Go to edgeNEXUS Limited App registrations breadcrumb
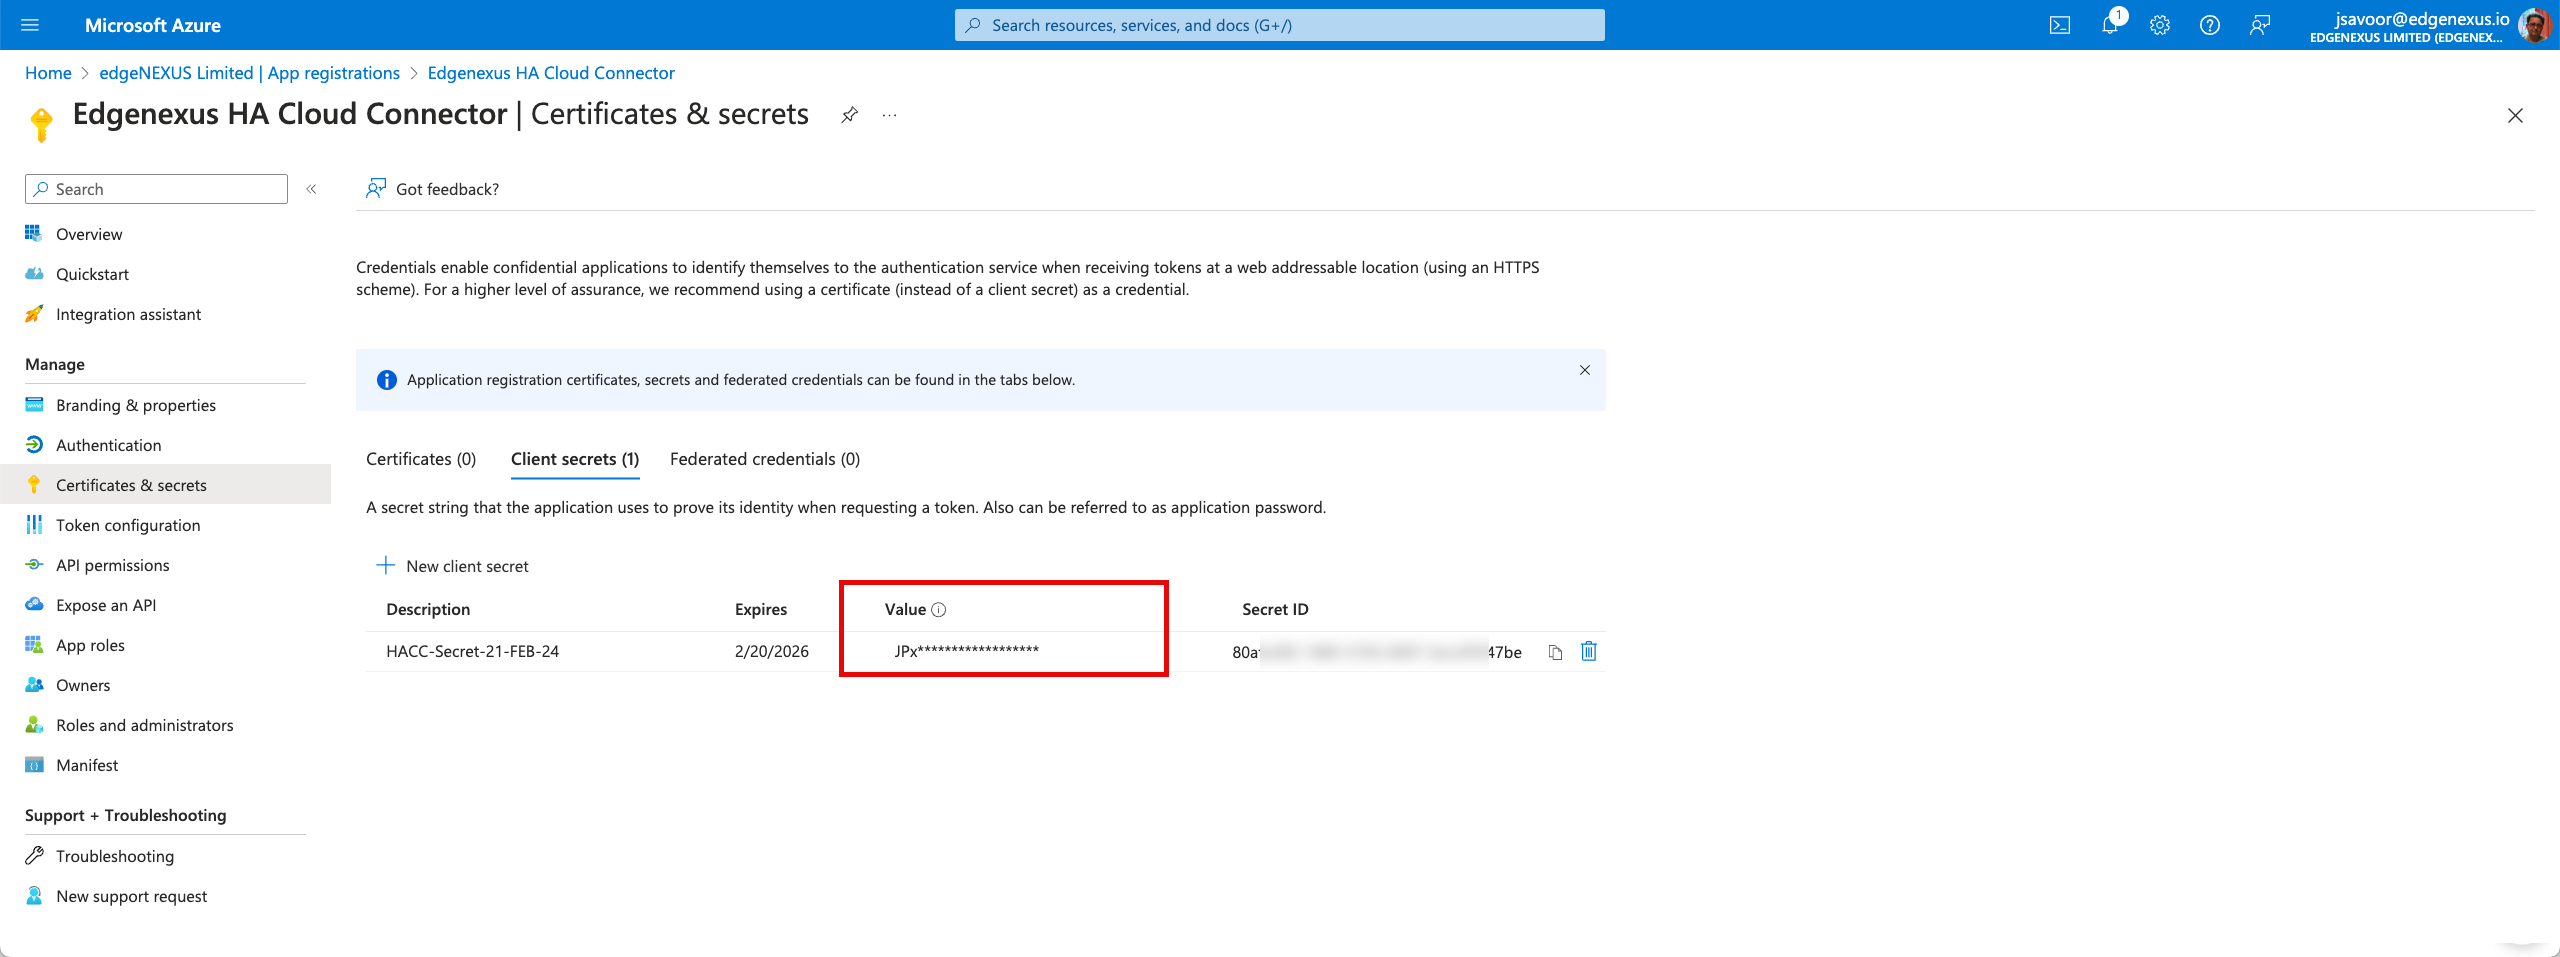Viewport: 2560px width, 957px height. [249, 73]
